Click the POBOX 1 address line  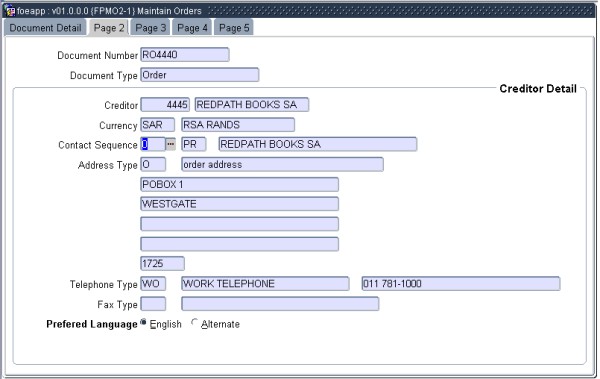pyautogui.click(x=240, y=185)
